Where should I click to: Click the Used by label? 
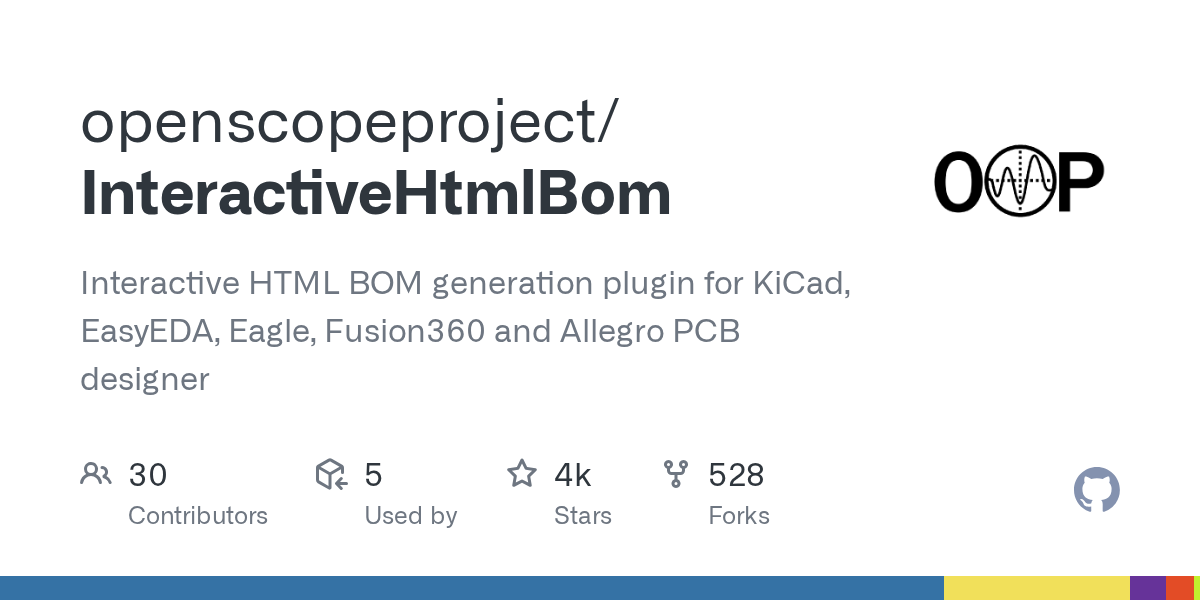pos(410,516)
